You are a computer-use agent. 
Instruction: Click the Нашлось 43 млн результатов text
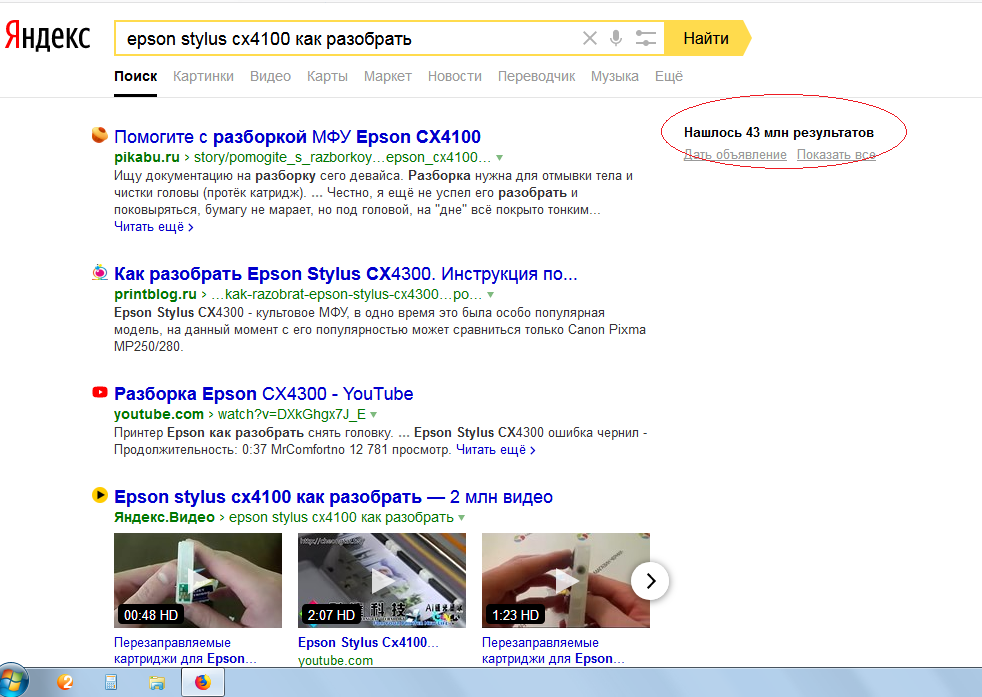tap(778, 133)
